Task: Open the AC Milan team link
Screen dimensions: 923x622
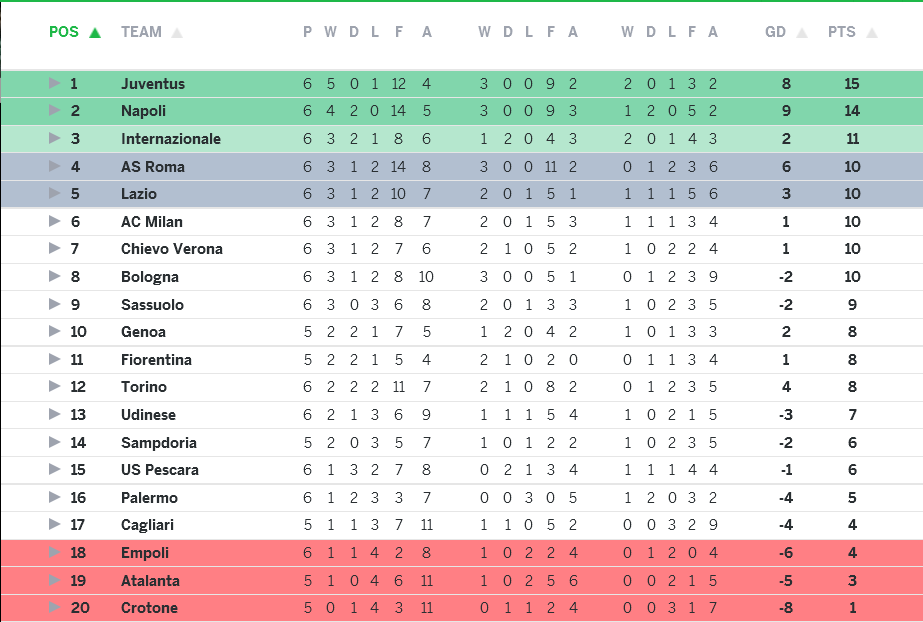Action: pos(152,221)
